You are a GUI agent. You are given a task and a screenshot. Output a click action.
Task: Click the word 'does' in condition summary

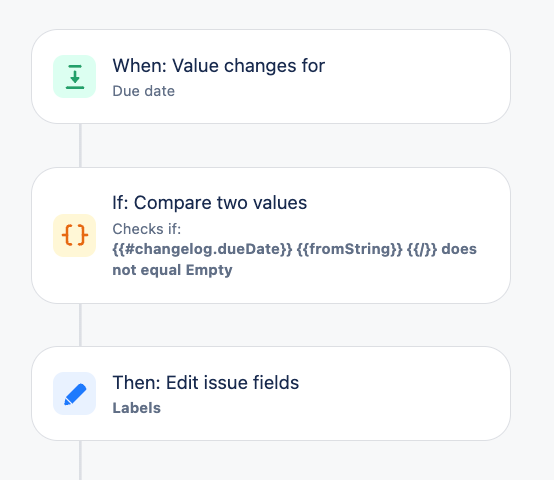pos(459,249)
